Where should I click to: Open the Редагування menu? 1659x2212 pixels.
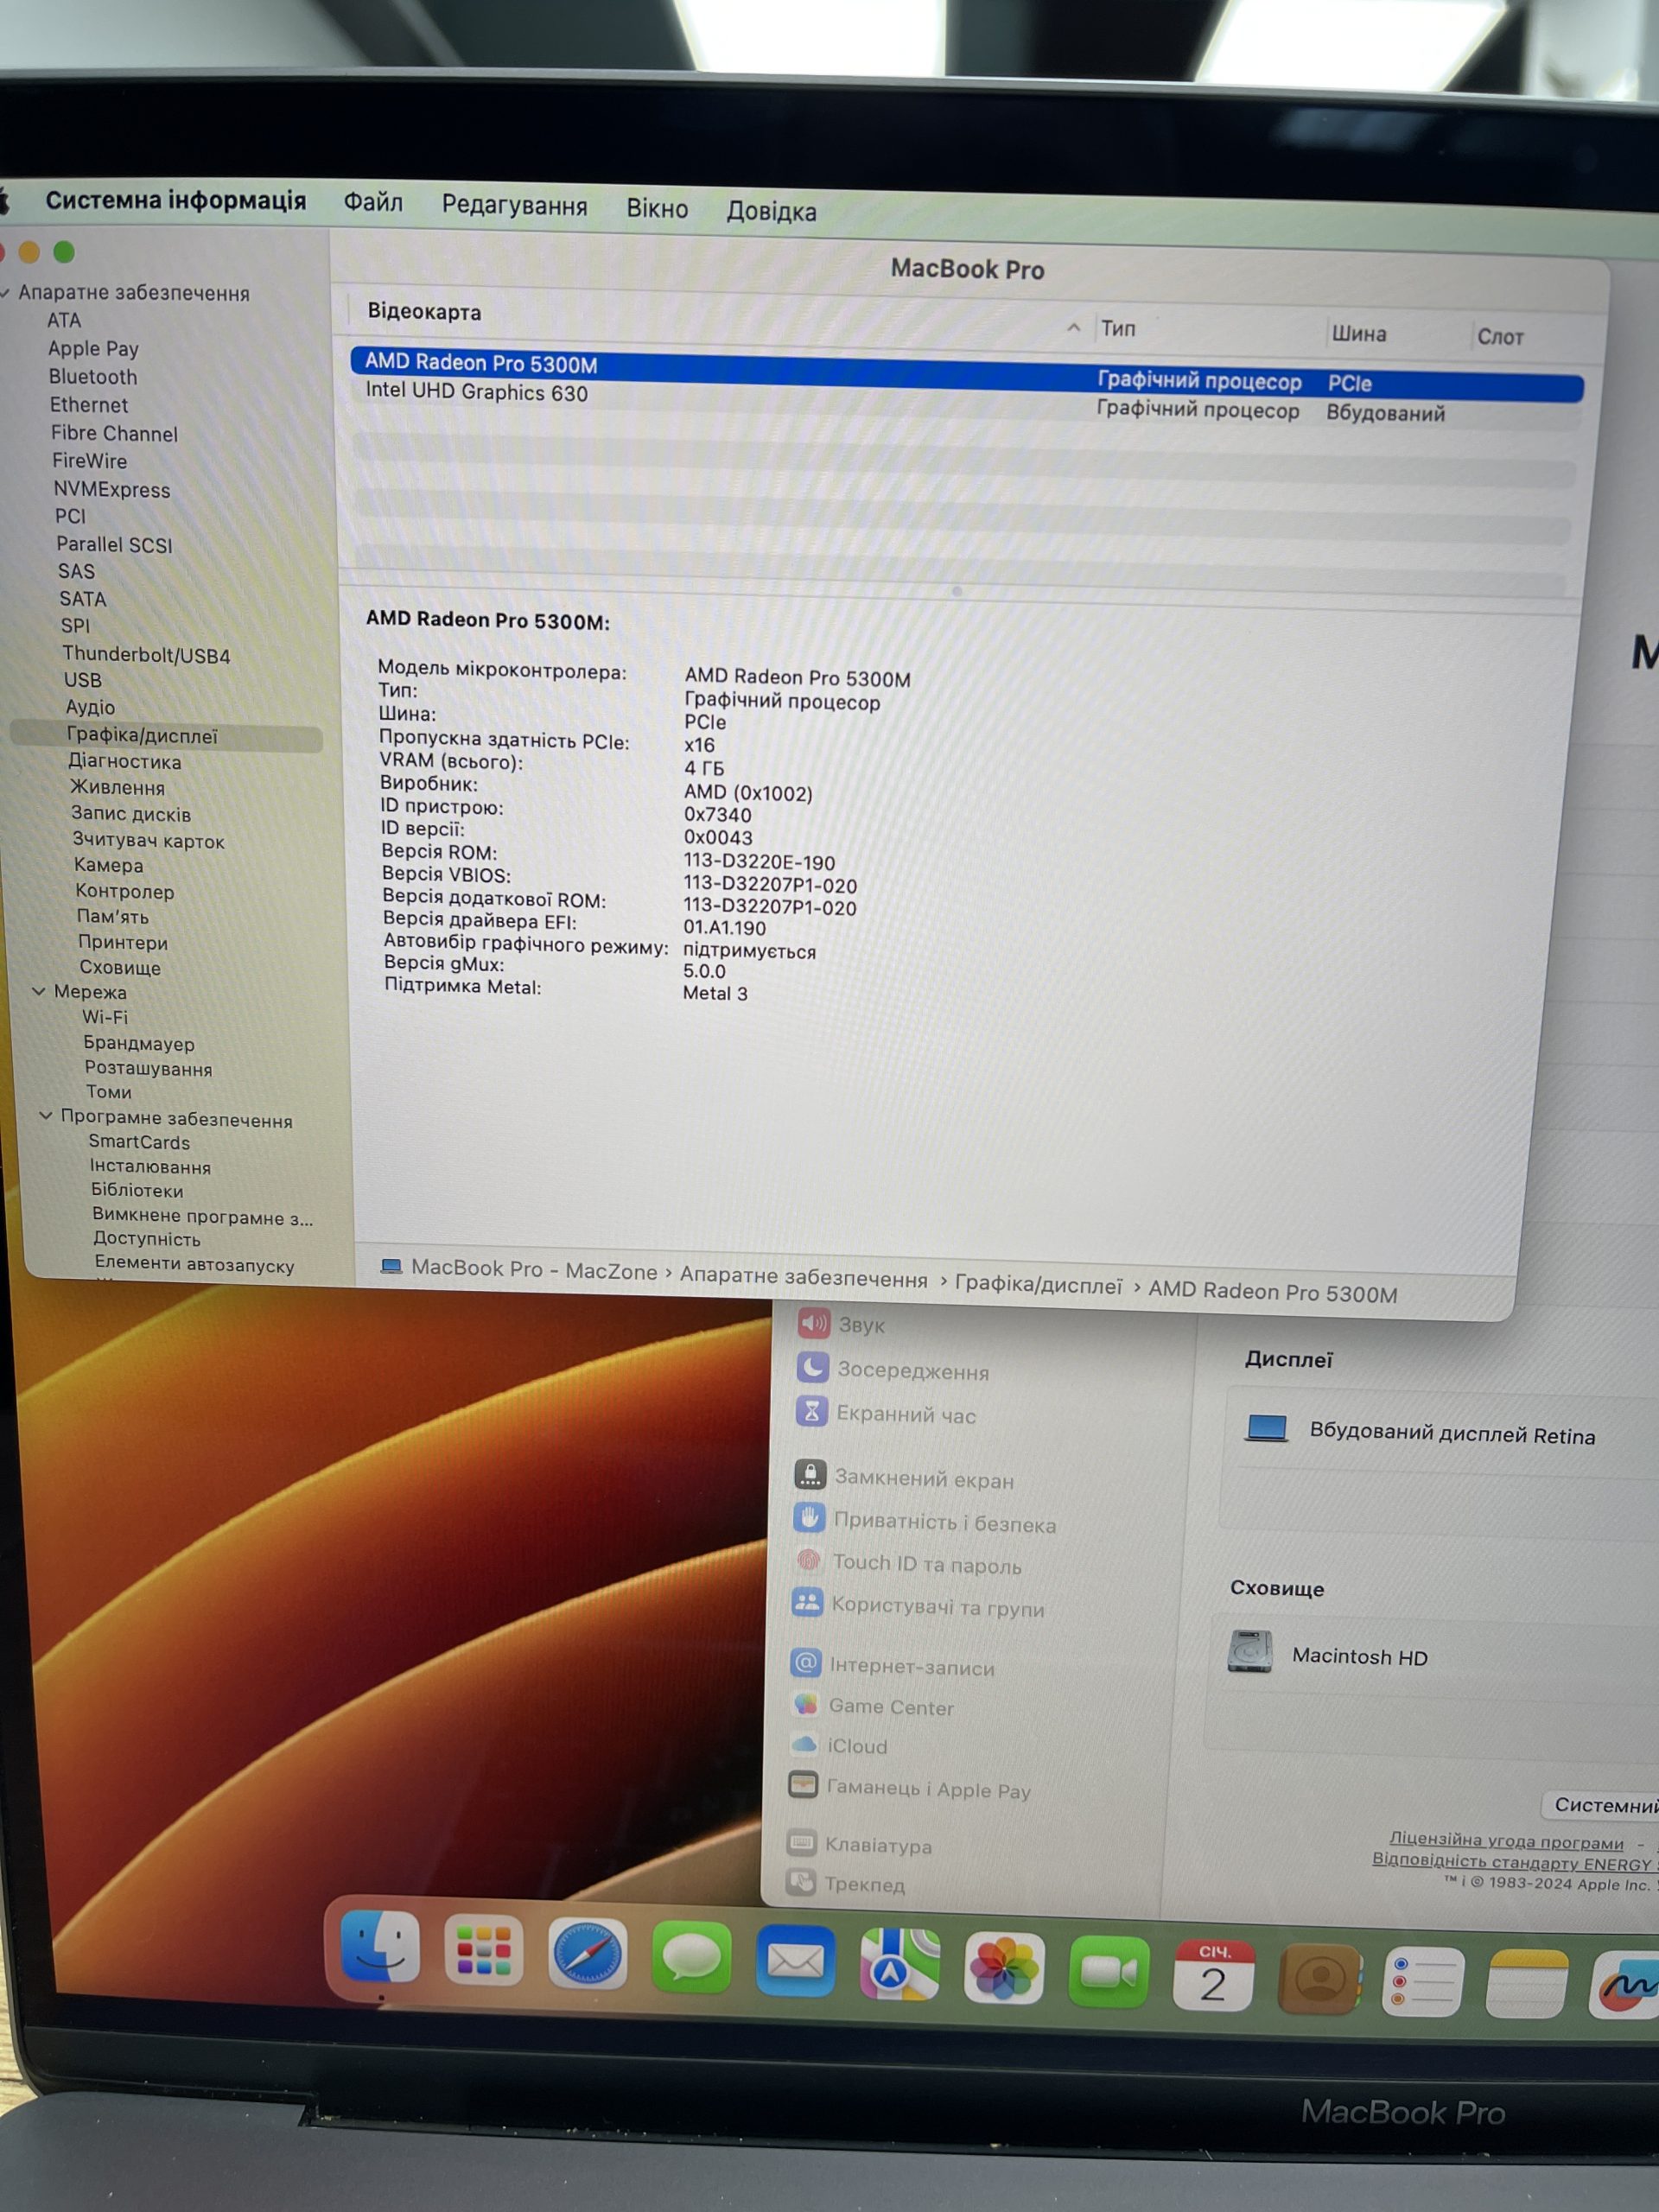pos(514,206)
